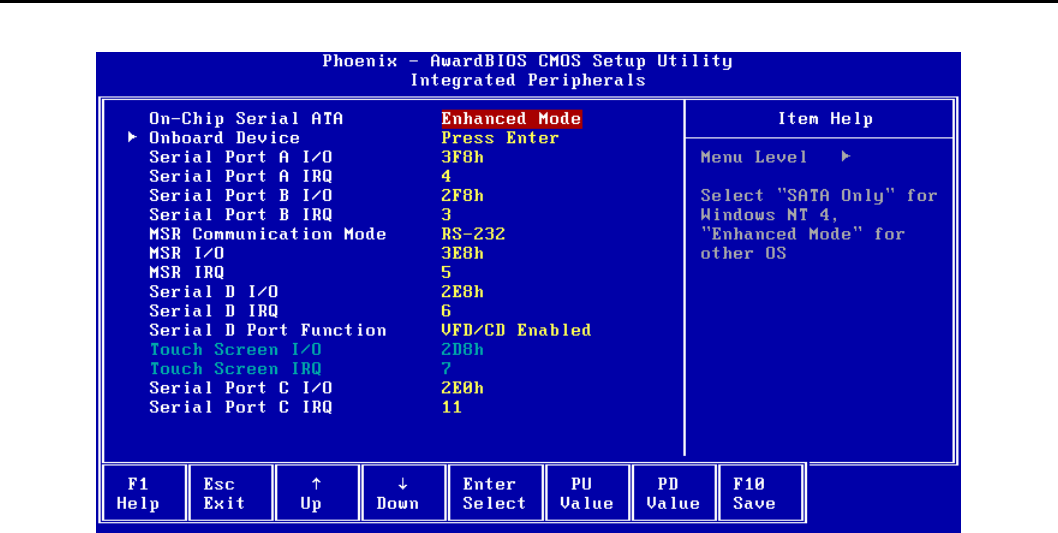Change the Serial Port C IRQ value 11
Viewport: 1058px width, 533px height.
click(x=451, y=408)
